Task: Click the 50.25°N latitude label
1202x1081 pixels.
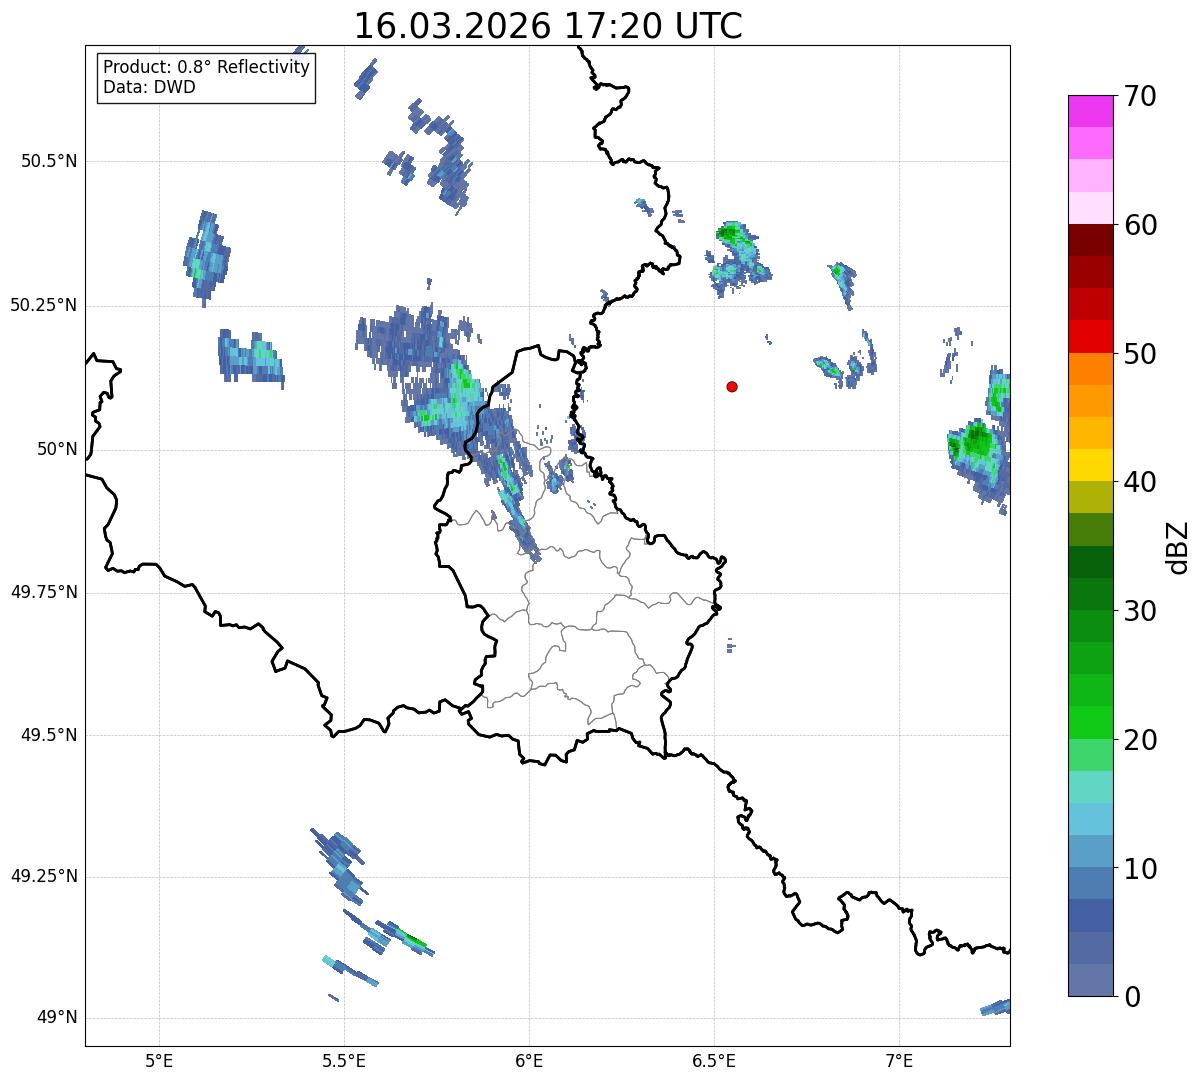Action: pyautogui.click(x=44, y=305)
